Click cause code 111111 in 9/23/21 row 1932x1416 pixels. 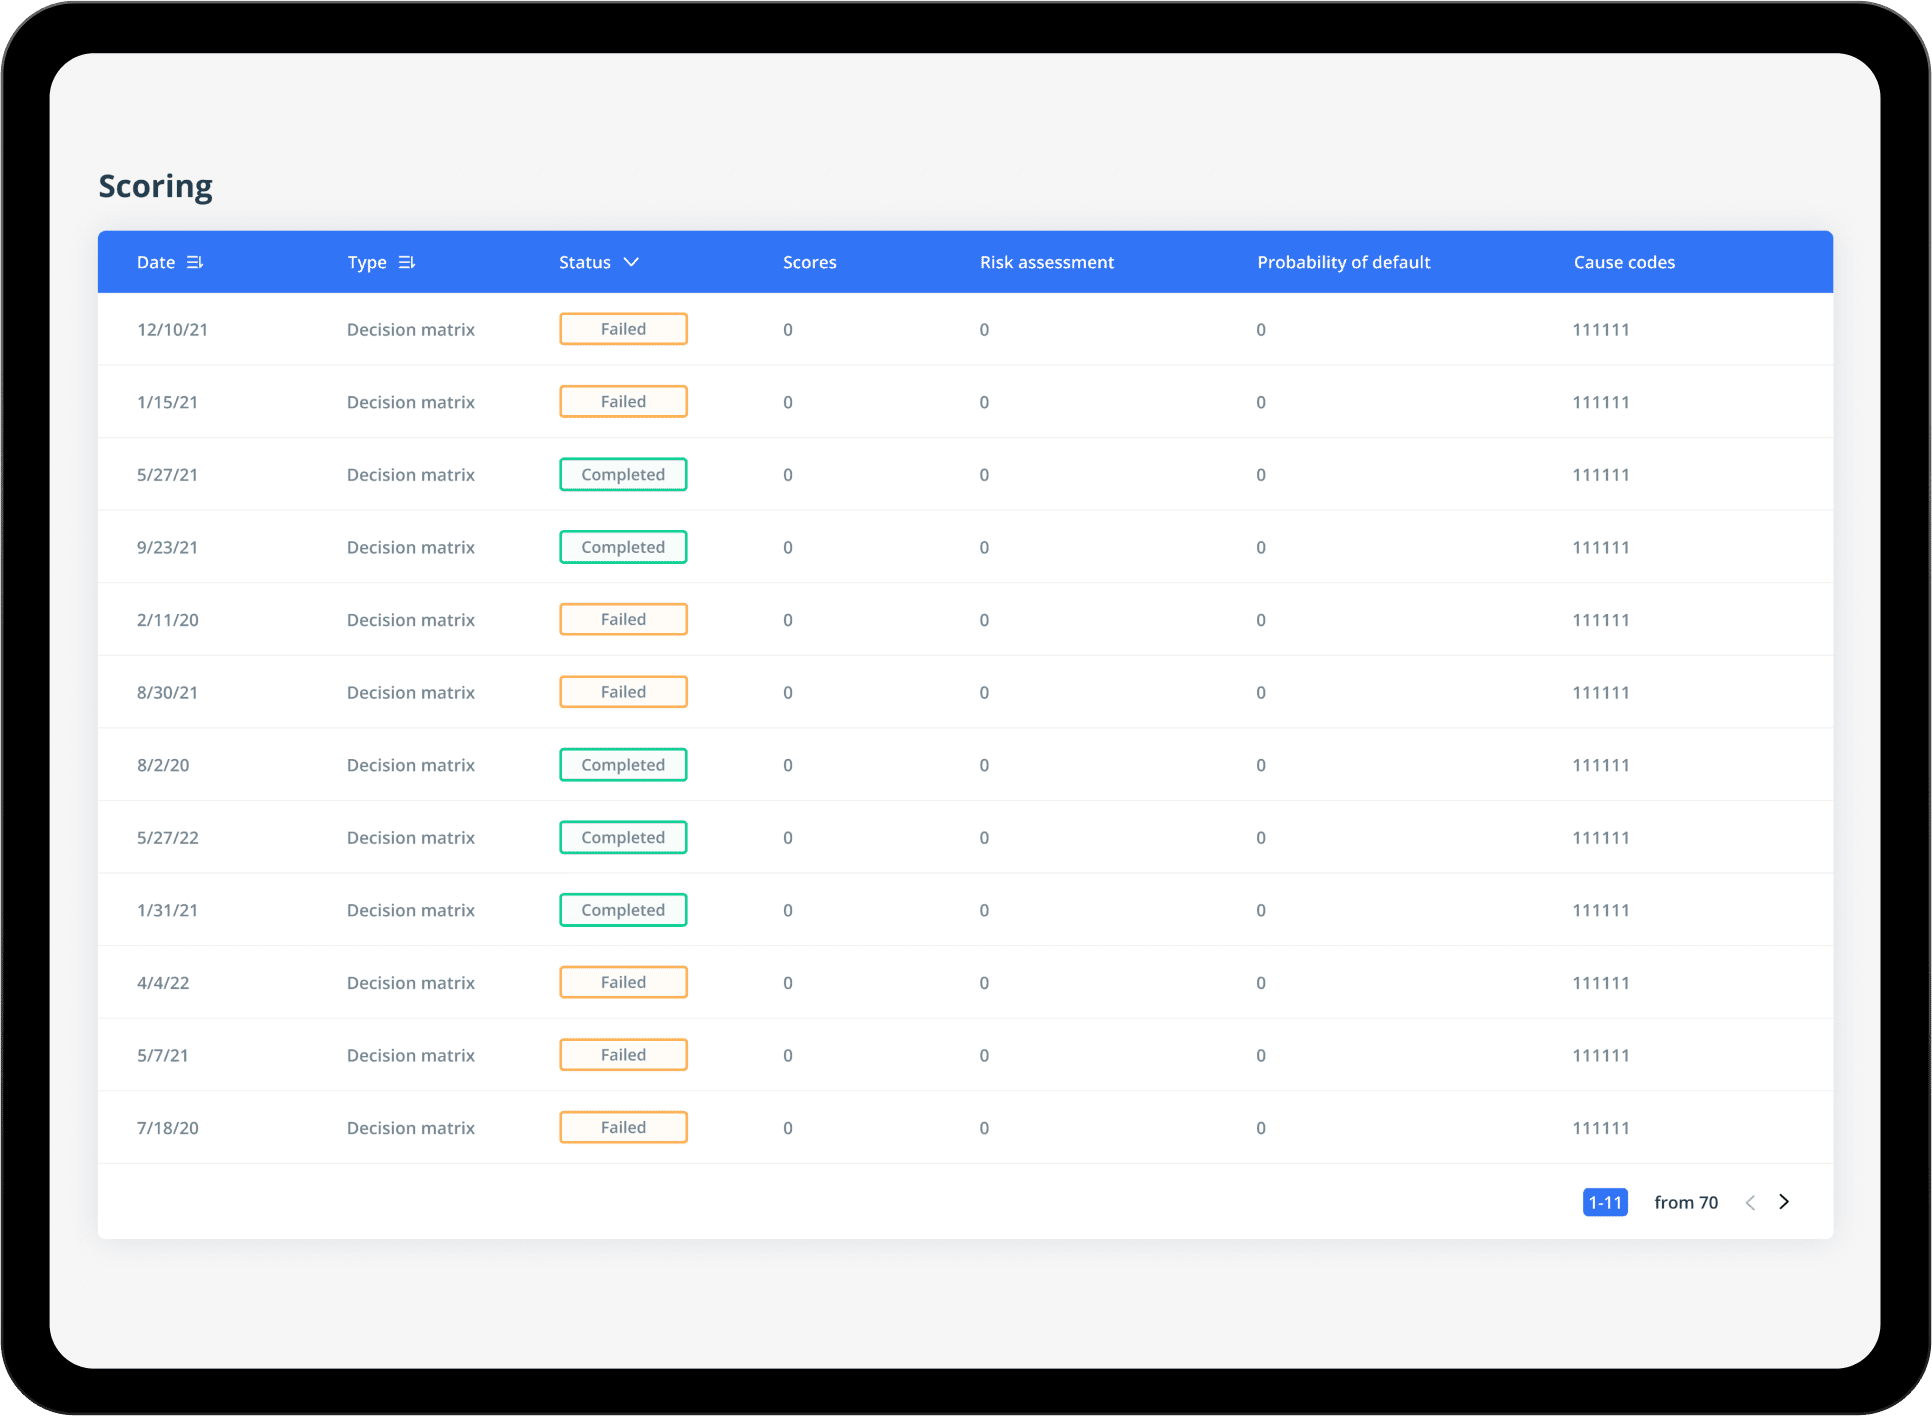click(1601, 548)
